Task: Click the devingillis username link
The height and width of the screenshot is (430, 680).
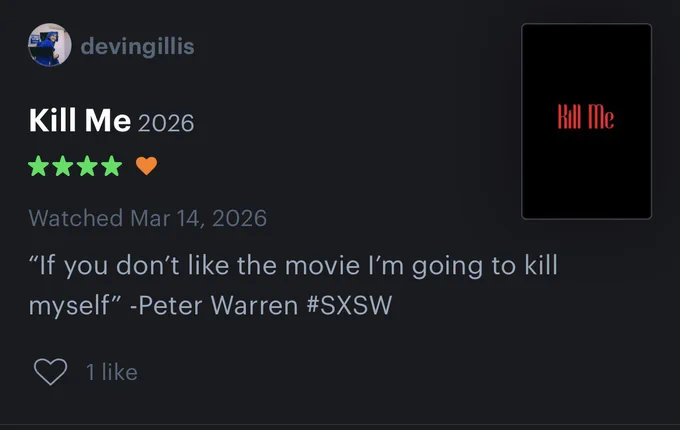Action: tap(137, 46)
